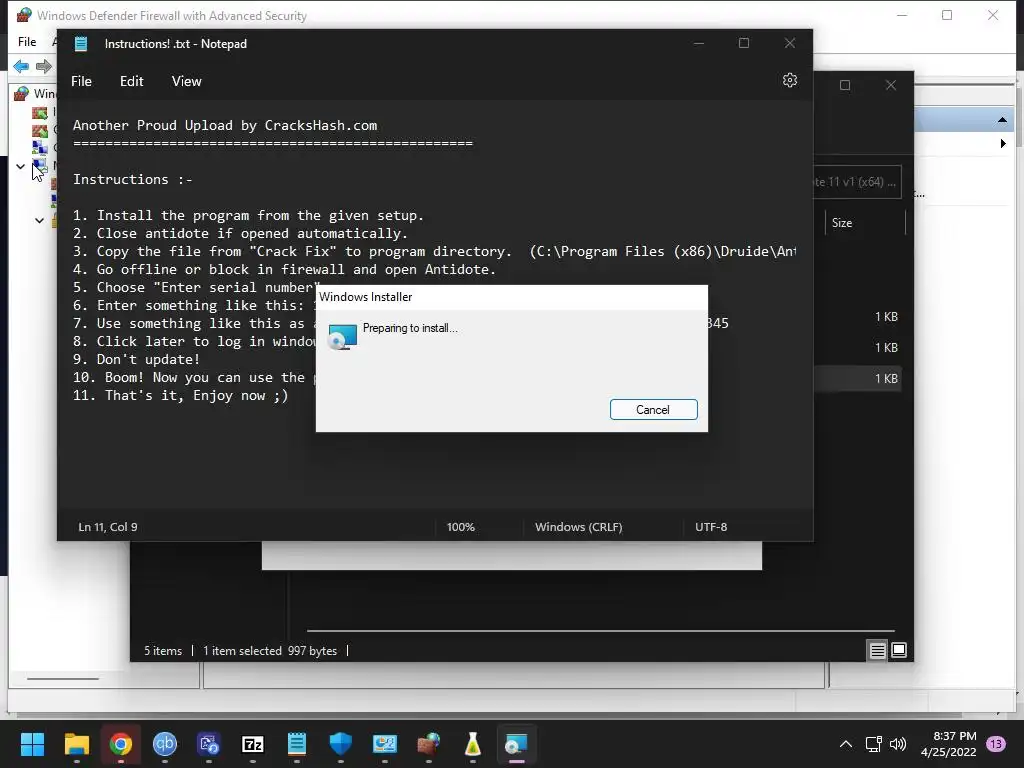Open volume control tray icon
Viewport: 1024px width, 768px height.
[x=898, y=744]
